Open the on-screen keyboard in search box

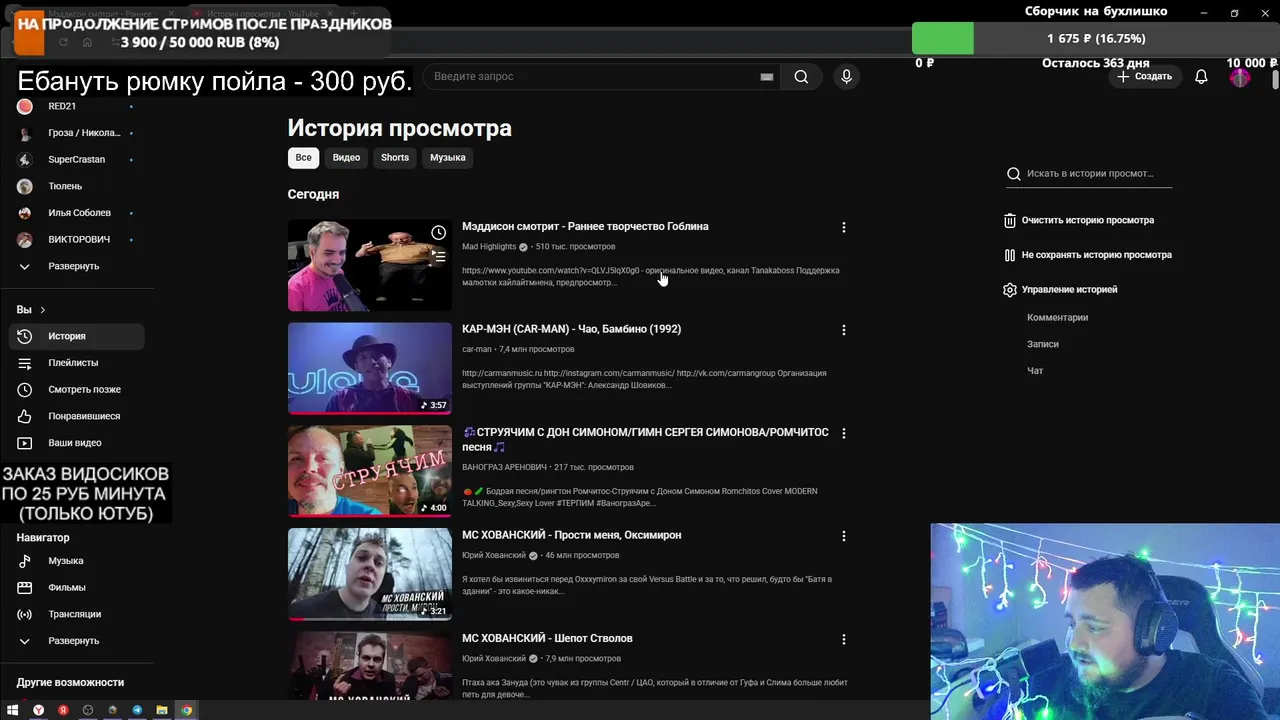click(x=767, y=77)
